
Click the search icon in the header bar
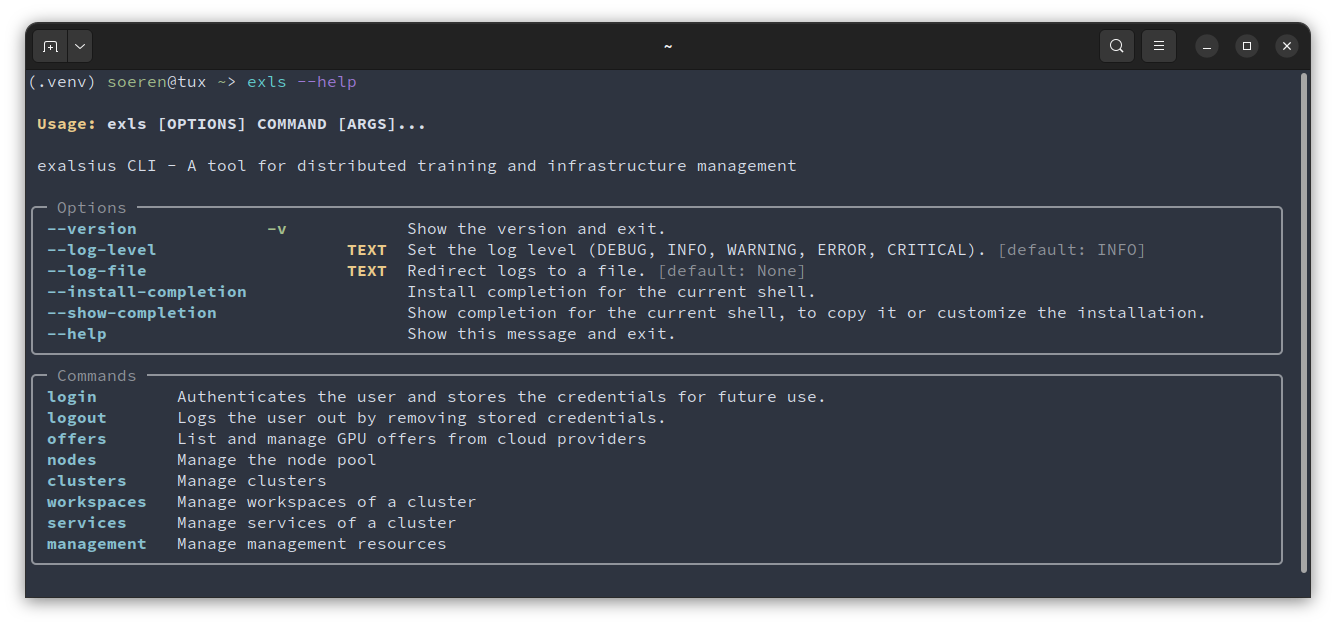point(1117,45)
